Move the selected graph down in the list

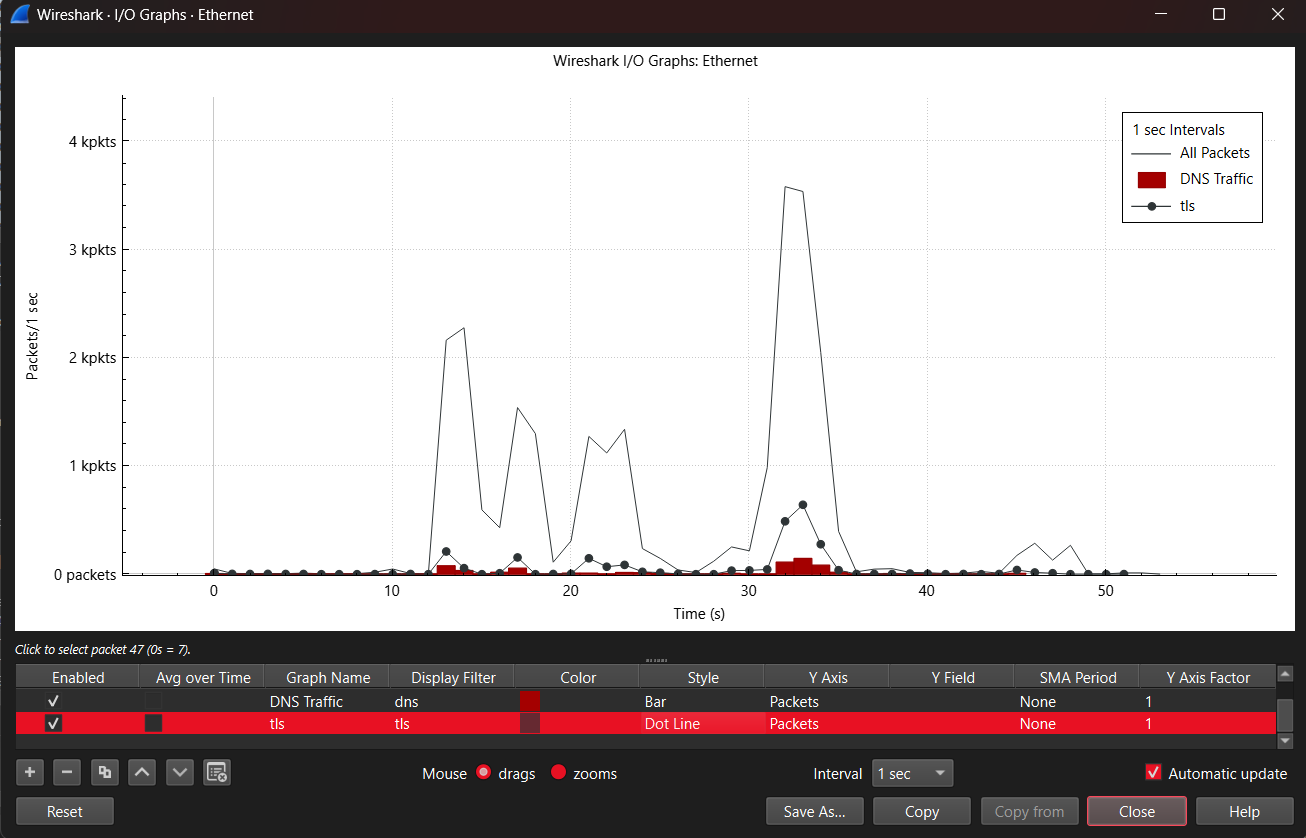(179, 773)
